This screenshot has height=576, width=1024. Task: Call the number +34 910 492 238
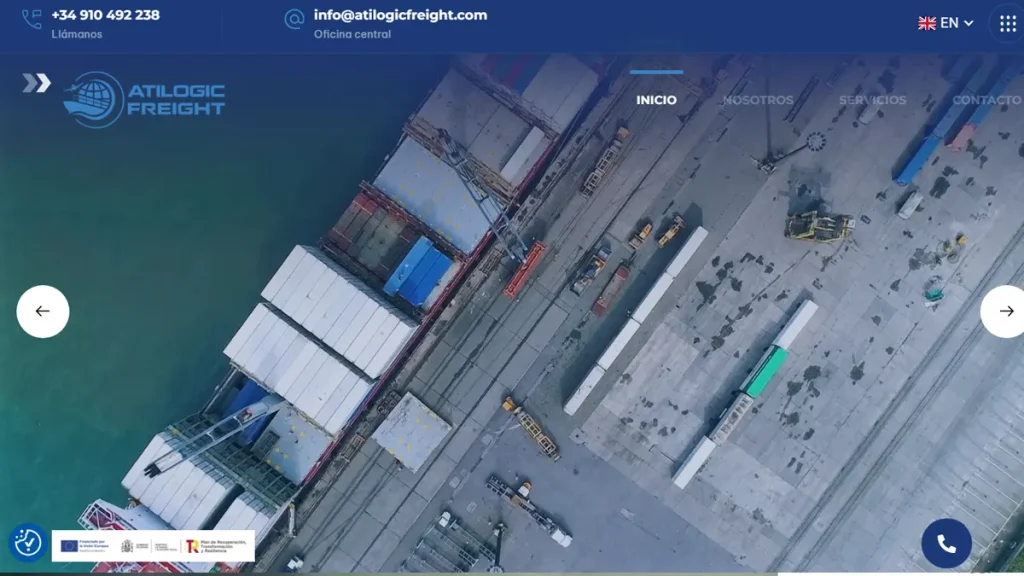point(106,15)
